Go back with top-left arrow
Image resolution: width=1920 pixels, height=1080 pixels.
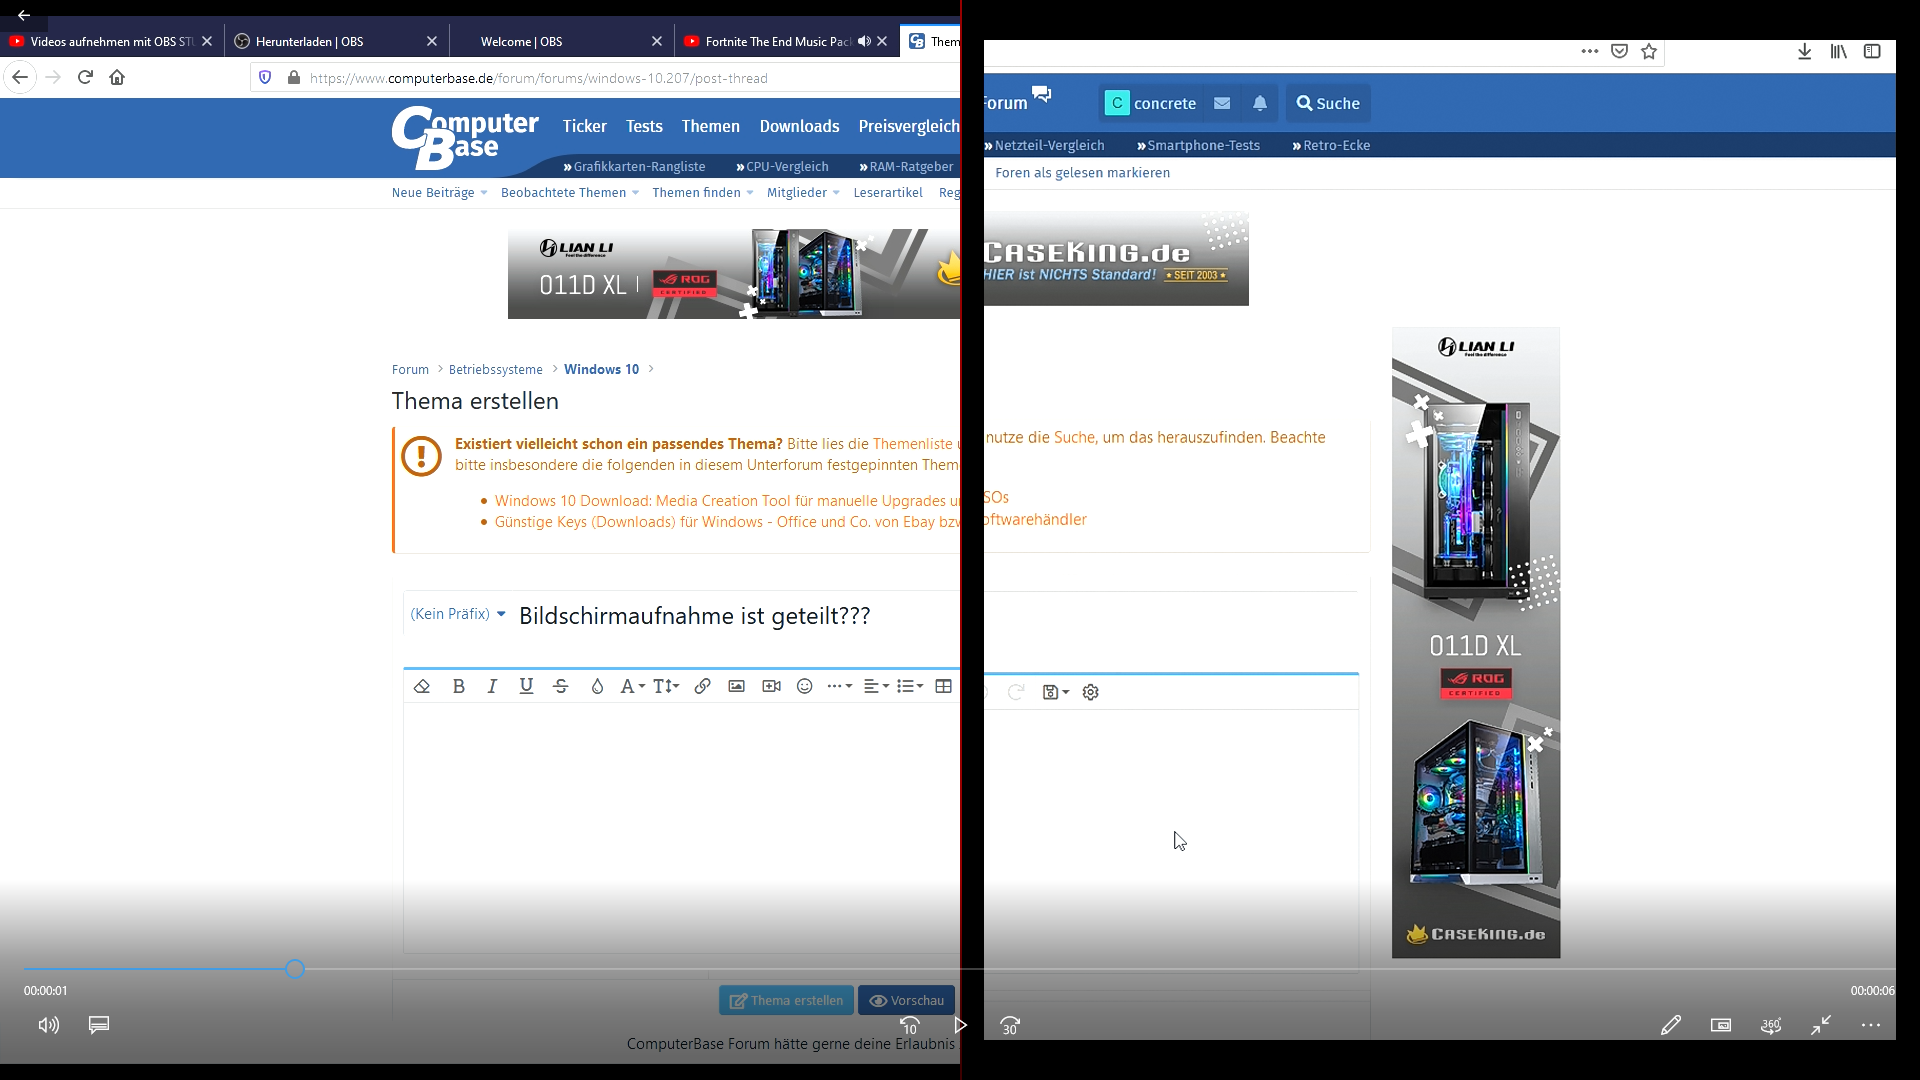tap(24, 15)
